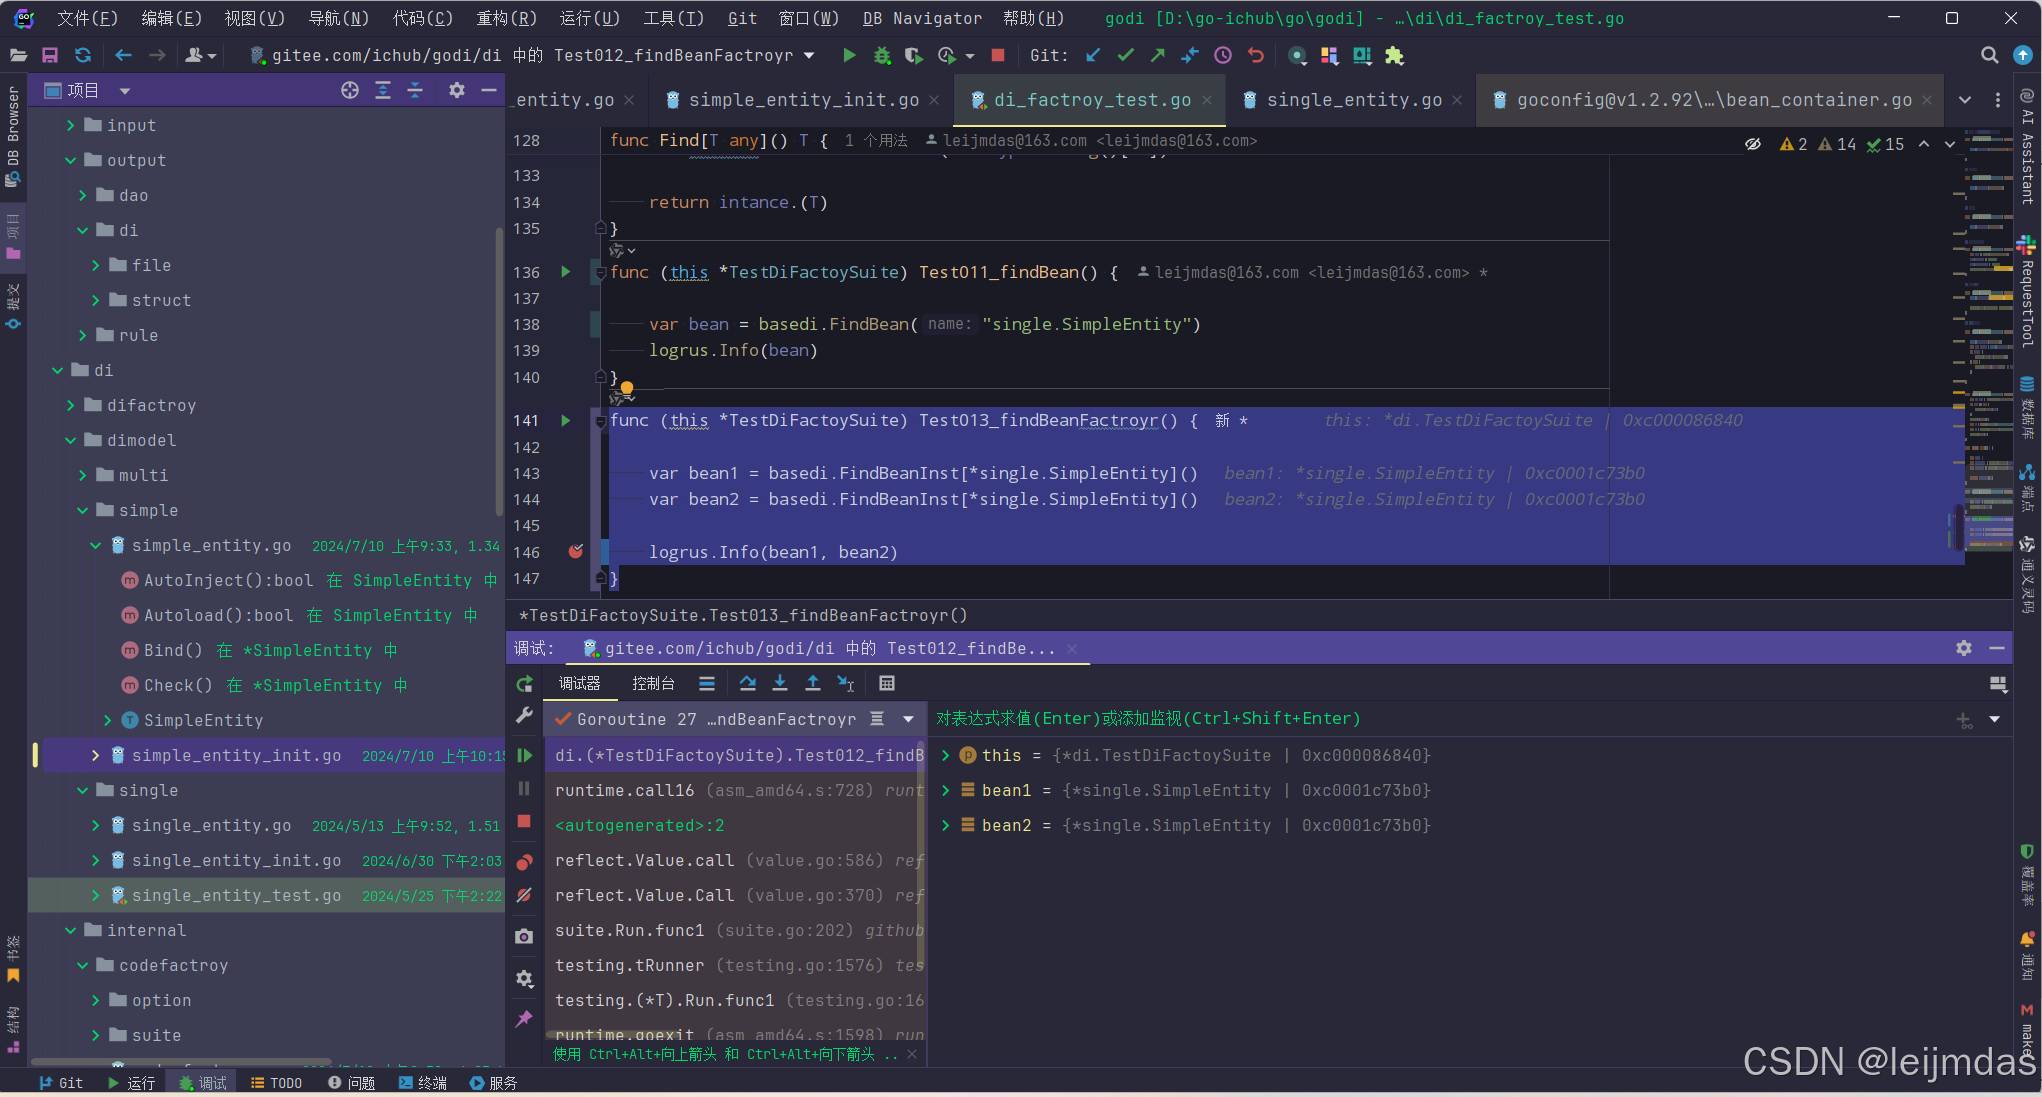Click Git push arrow icon
This screenshot has height=1097, width=2042.
tap(1158, 56)
